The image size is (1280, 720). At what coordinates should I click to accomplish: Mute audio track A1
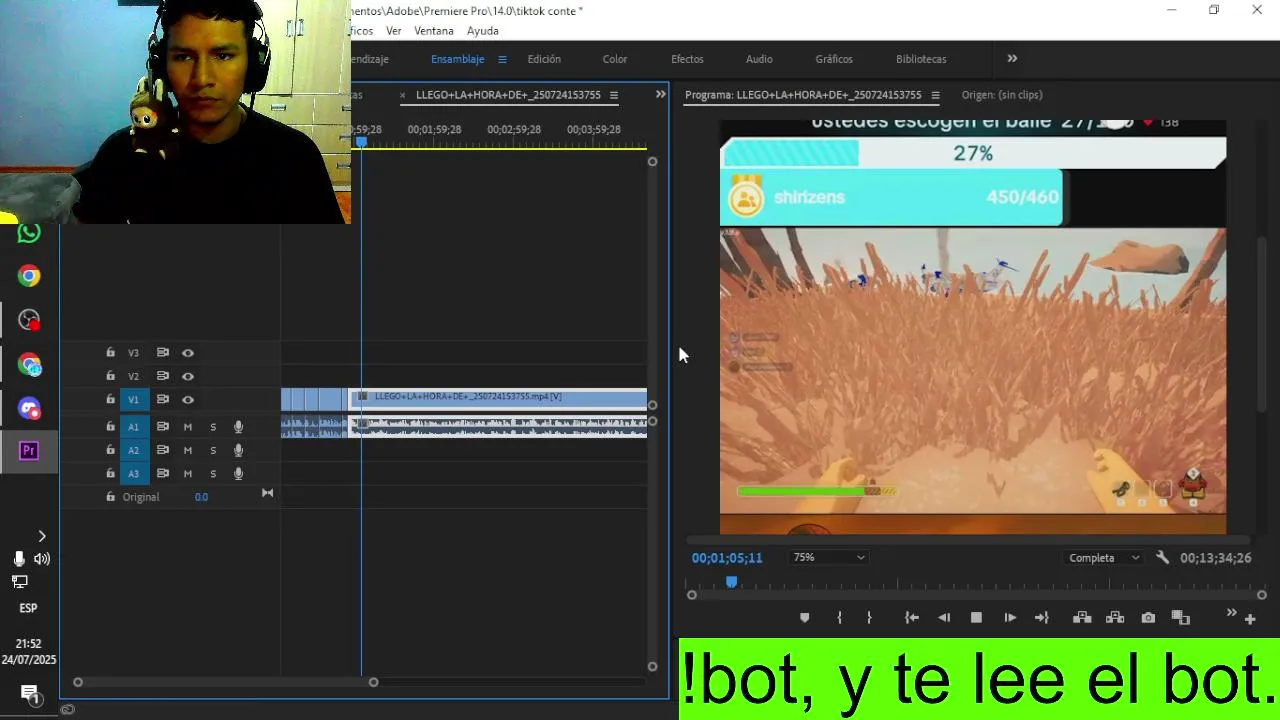point(187,427)
